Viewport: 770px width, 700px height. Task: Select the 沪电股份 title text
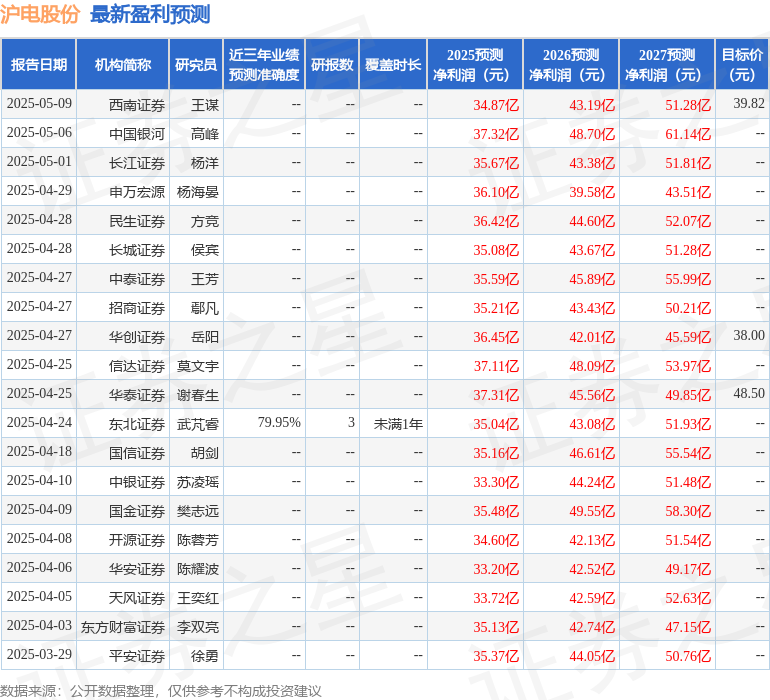click(40, 14)
